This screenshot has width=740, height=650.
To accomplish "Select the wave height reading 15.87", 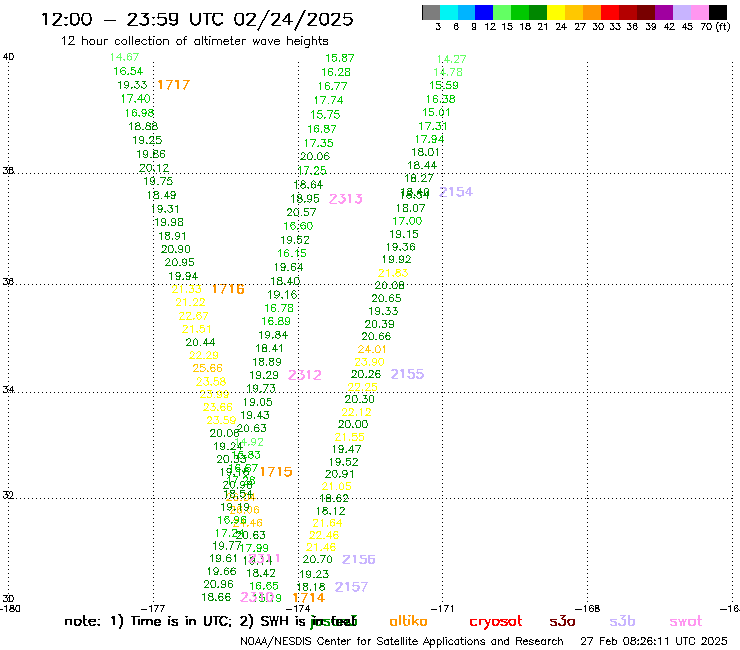I will click(x=339, y=58).
